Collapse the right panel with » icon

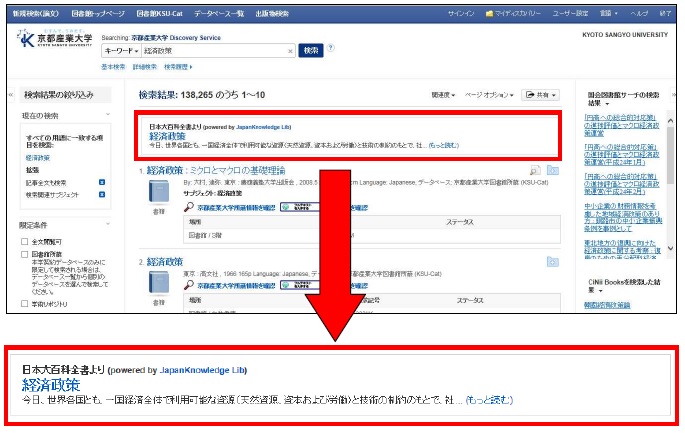(x=673, y=94)
